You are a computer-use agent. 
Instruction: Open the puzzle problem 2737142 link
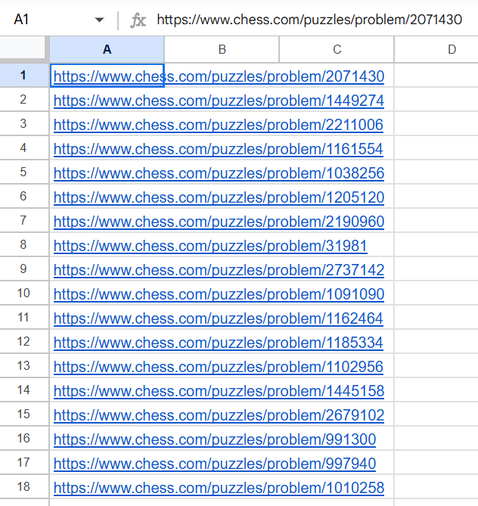[219, 270]
